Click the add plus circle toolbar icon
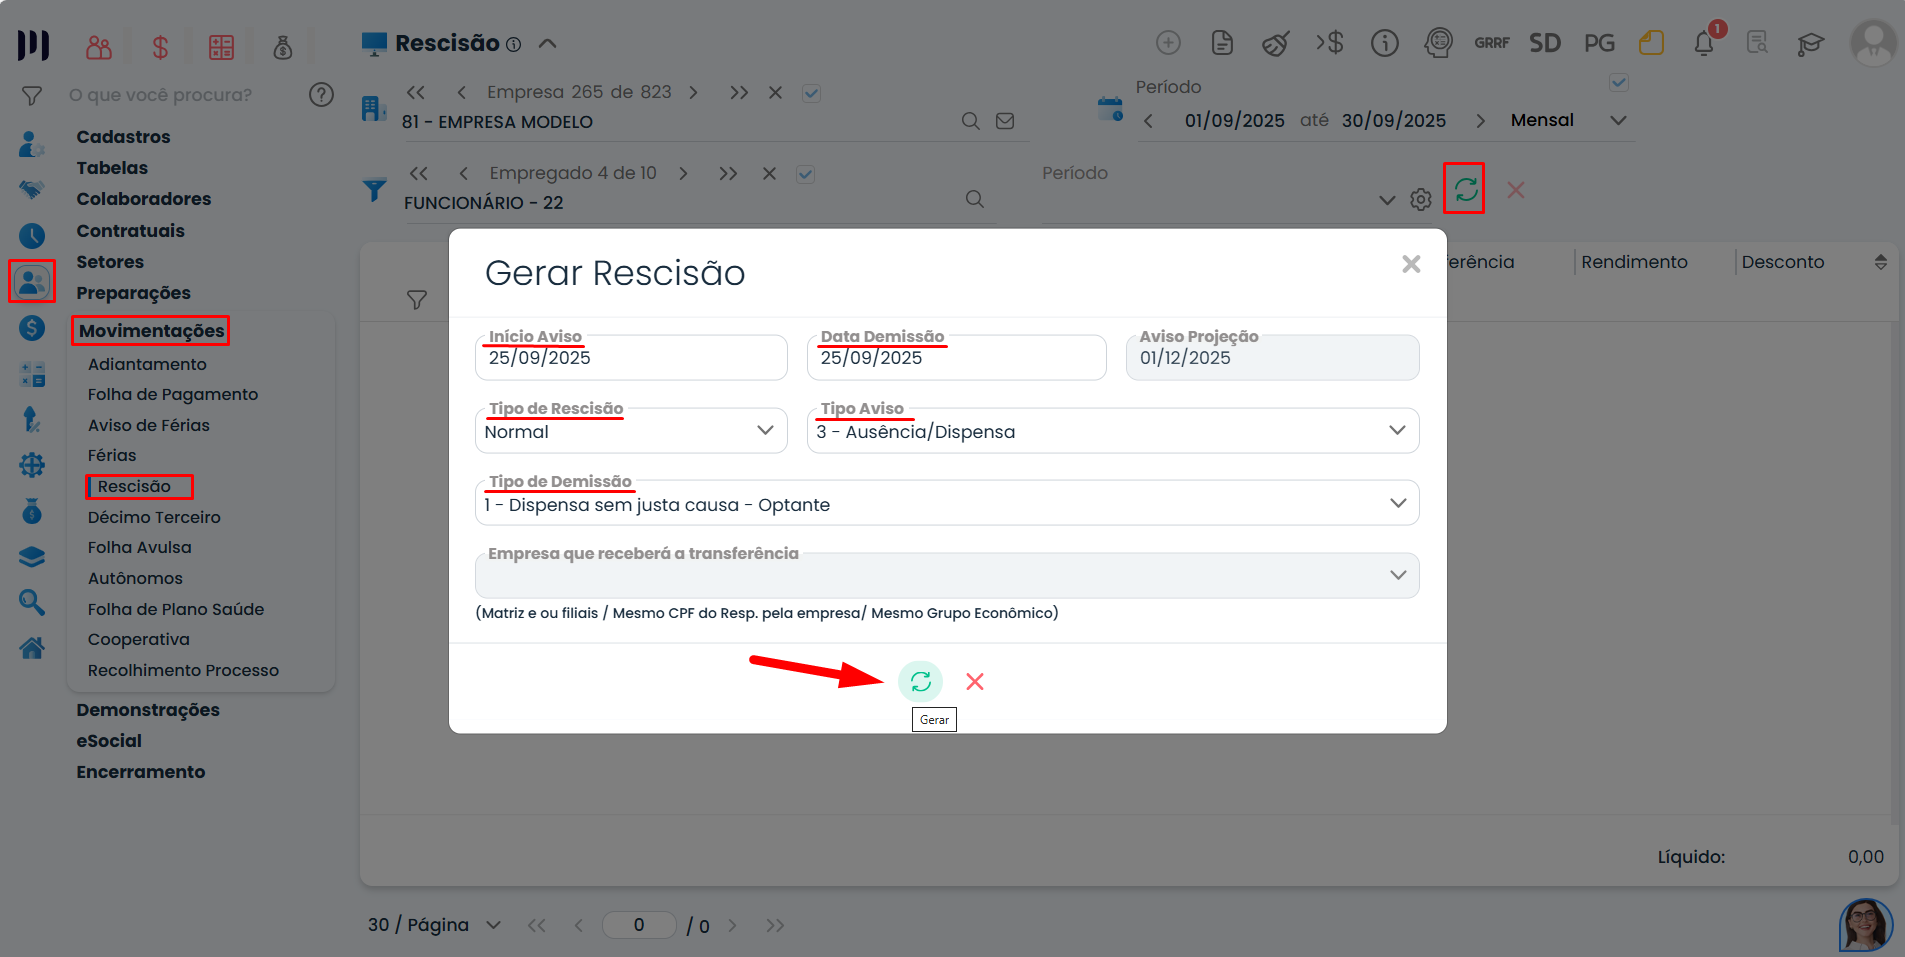The height and width of the screenshot is (957, 1905). pos(1168,43)
